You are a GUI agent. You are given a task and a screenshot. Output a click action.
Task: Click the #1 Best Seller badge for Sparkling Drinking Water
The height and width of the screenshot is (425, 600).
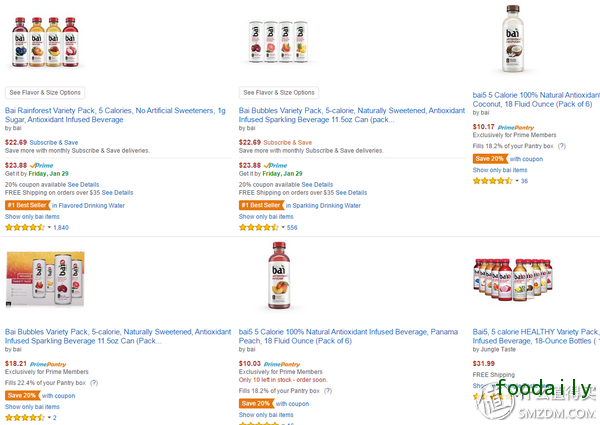pos(261,204)
